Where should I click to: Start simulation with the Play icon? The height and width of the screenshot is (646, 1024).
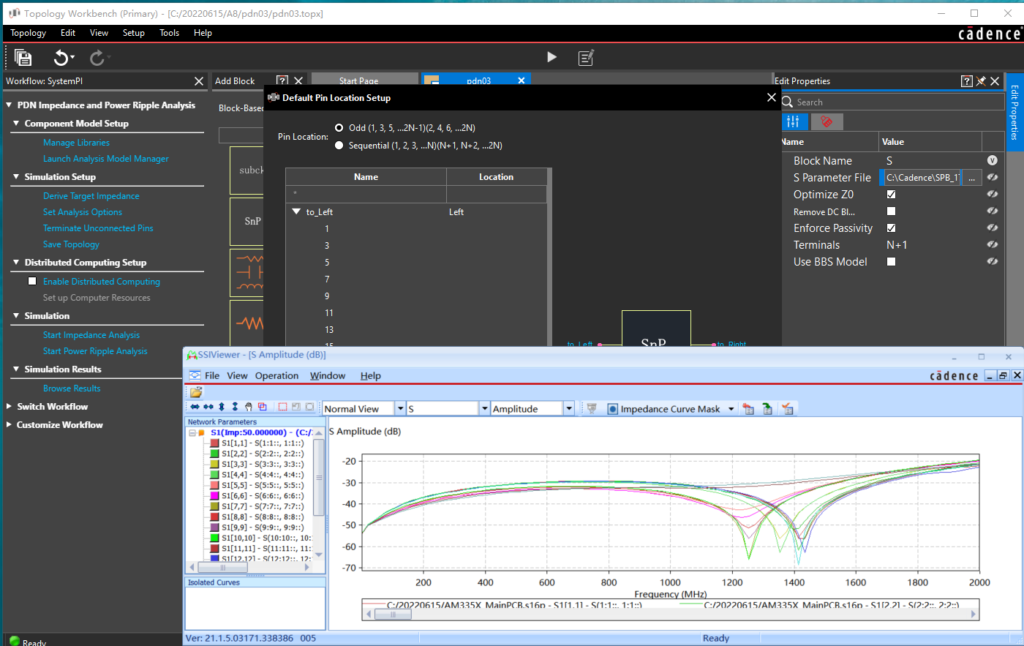coord(552,58)
